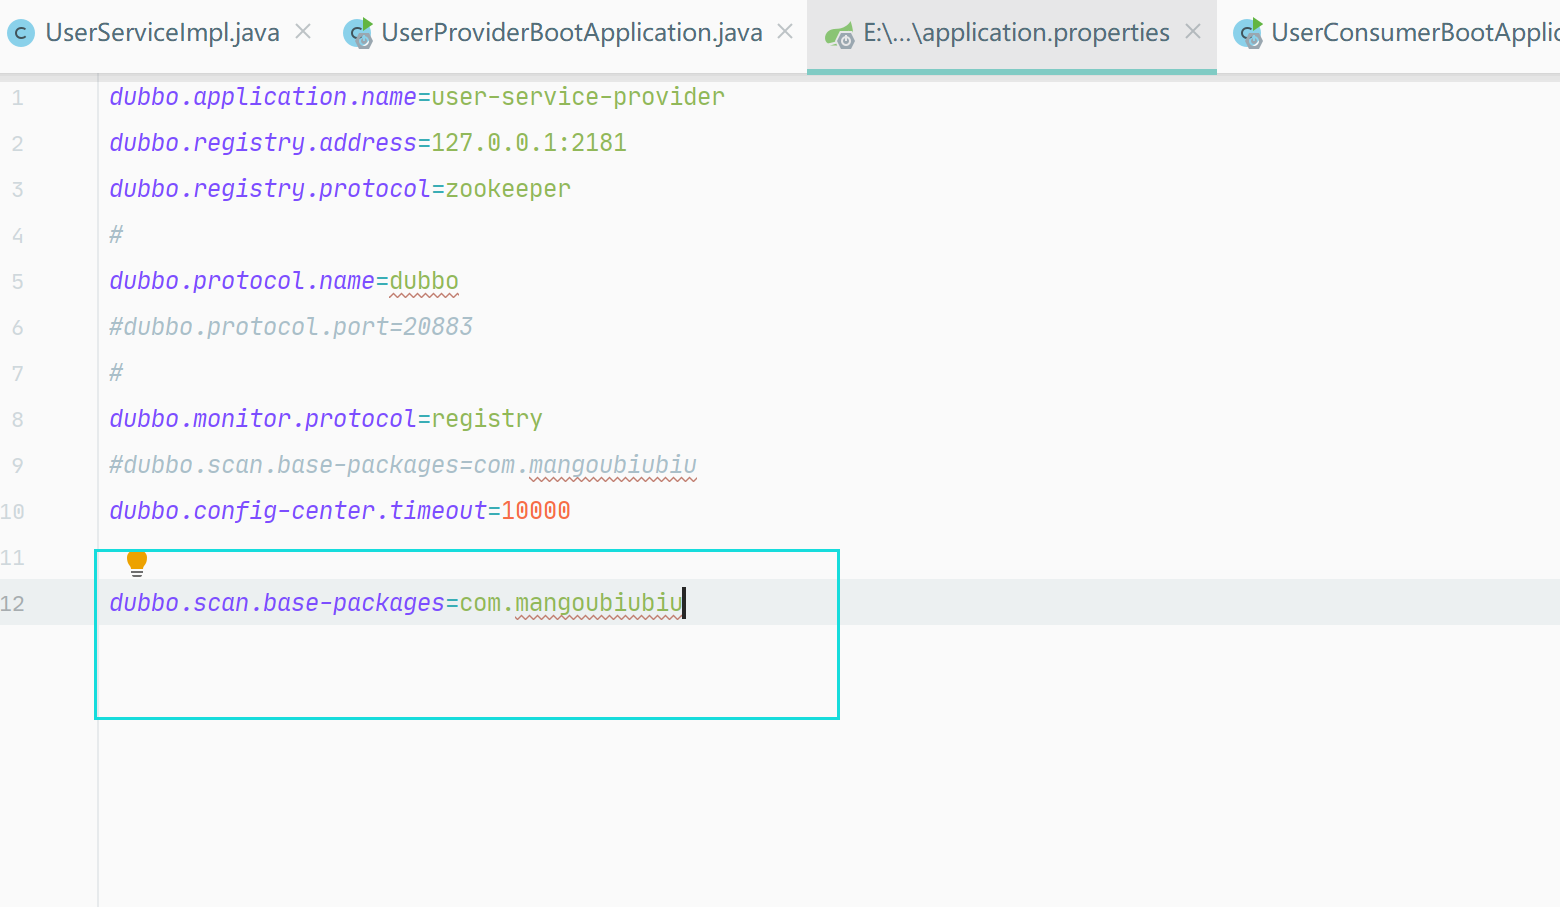Click the UserProviderBootApplication run-class icon
The width and height of the screenshot is (1560, 907).
pos(358,34)
